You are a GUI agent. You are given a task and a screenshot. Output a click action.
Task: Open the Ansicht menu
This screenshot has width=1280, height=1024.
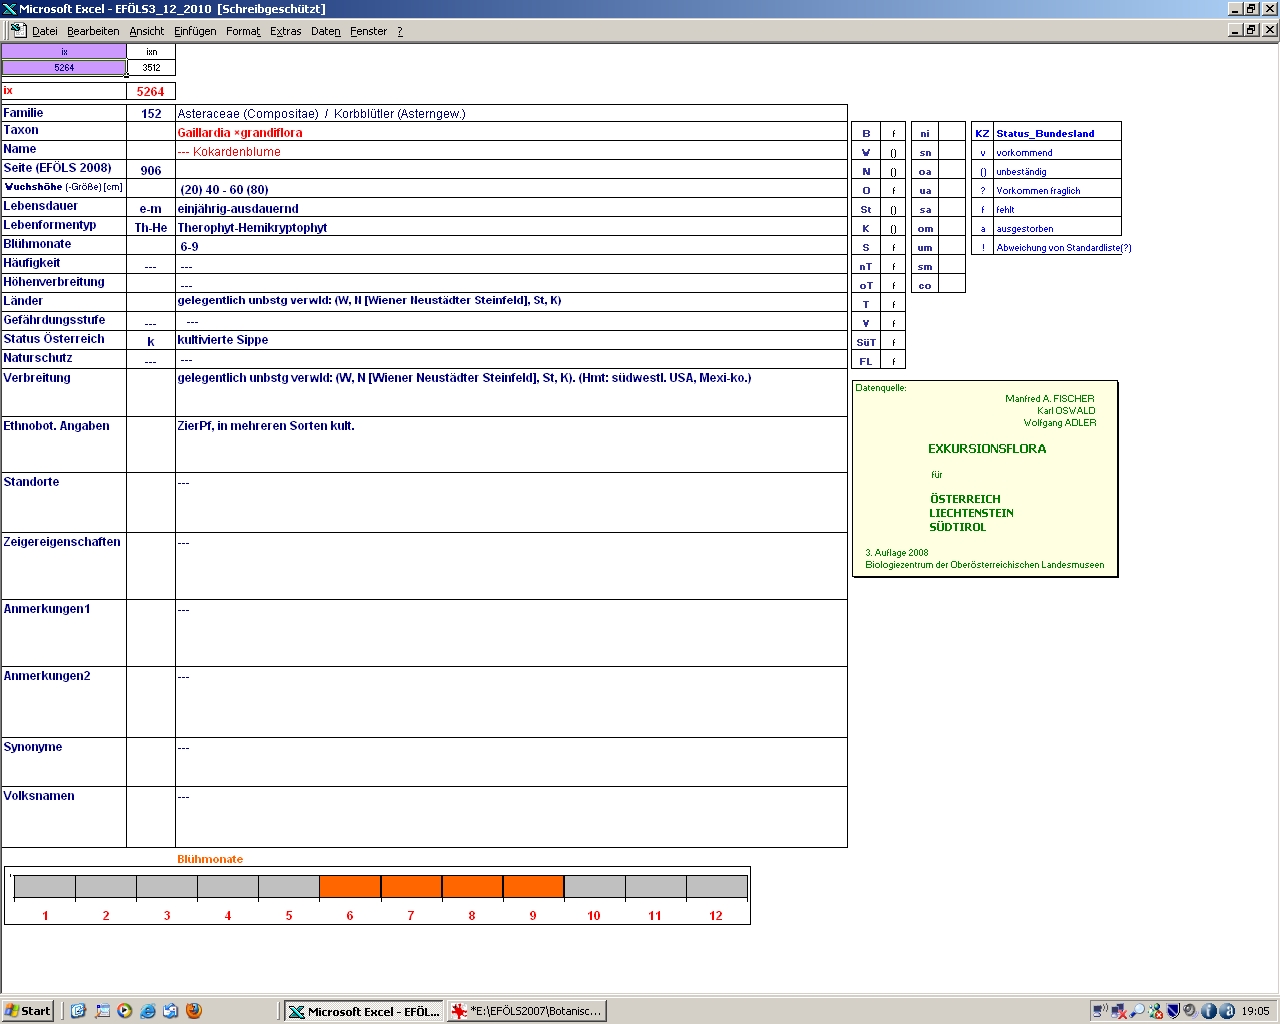(x=147, y=31)
